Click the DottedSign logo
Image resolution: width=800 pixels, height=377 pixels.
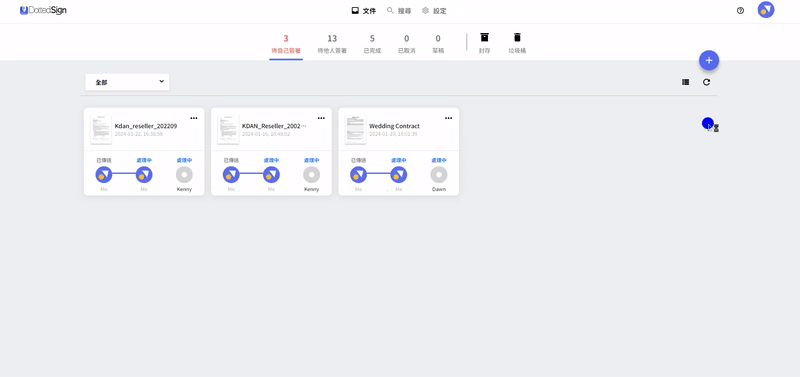tap(43, 10)
